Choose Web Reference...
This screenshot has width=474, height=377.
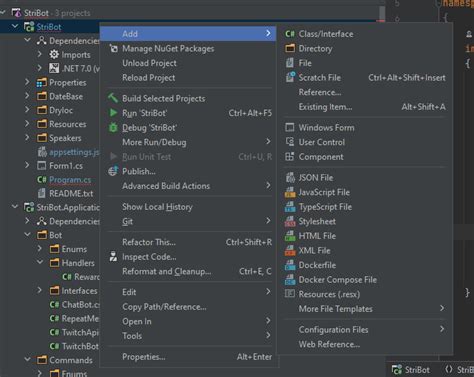364,344
